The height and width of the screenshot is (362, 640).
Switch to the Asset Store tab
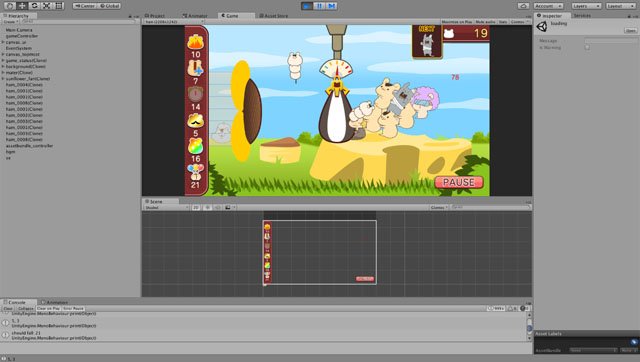coord(273,16)
